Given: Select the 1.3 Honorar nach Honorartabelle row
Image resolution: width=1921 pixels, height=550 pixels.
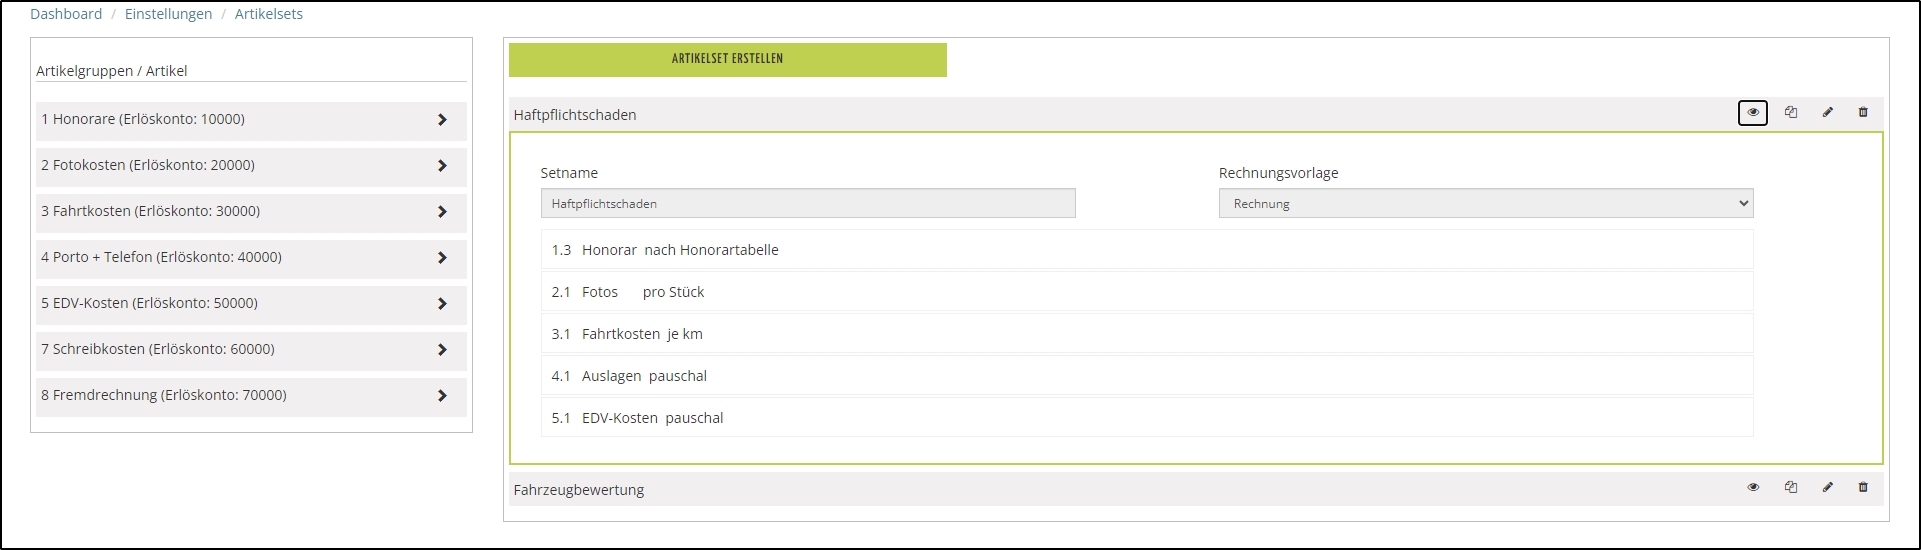Looking at the screenshot, I should tap(1146, 250).
